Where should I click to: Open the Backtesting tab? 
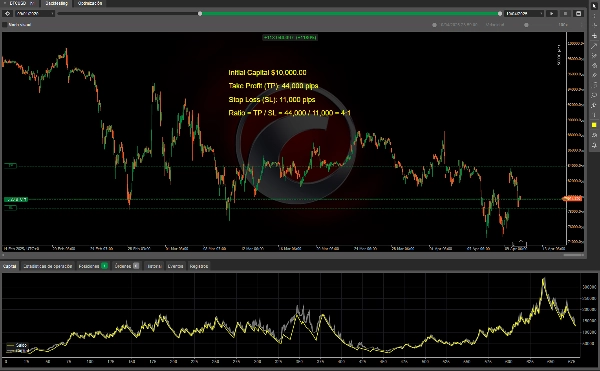56,3
